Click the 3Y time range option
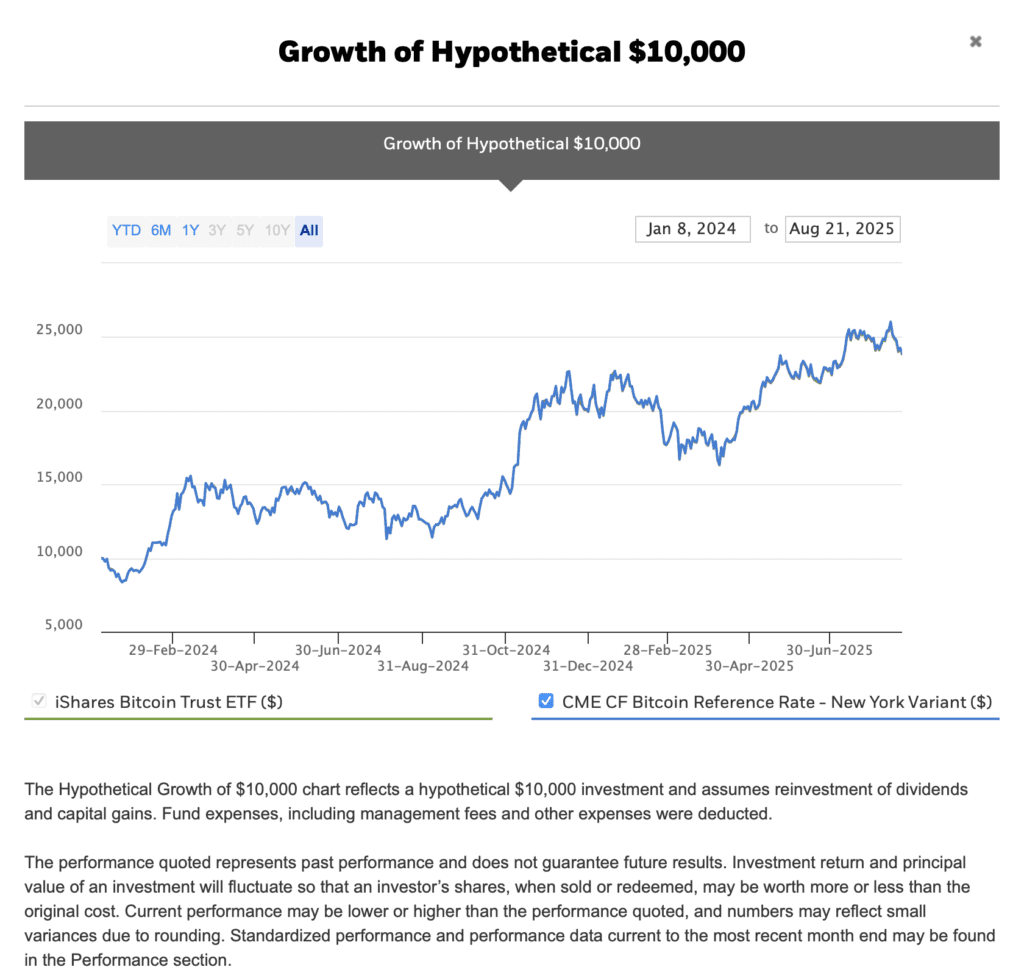This screenshot has width=1024, height=967. tap(217, 230)
